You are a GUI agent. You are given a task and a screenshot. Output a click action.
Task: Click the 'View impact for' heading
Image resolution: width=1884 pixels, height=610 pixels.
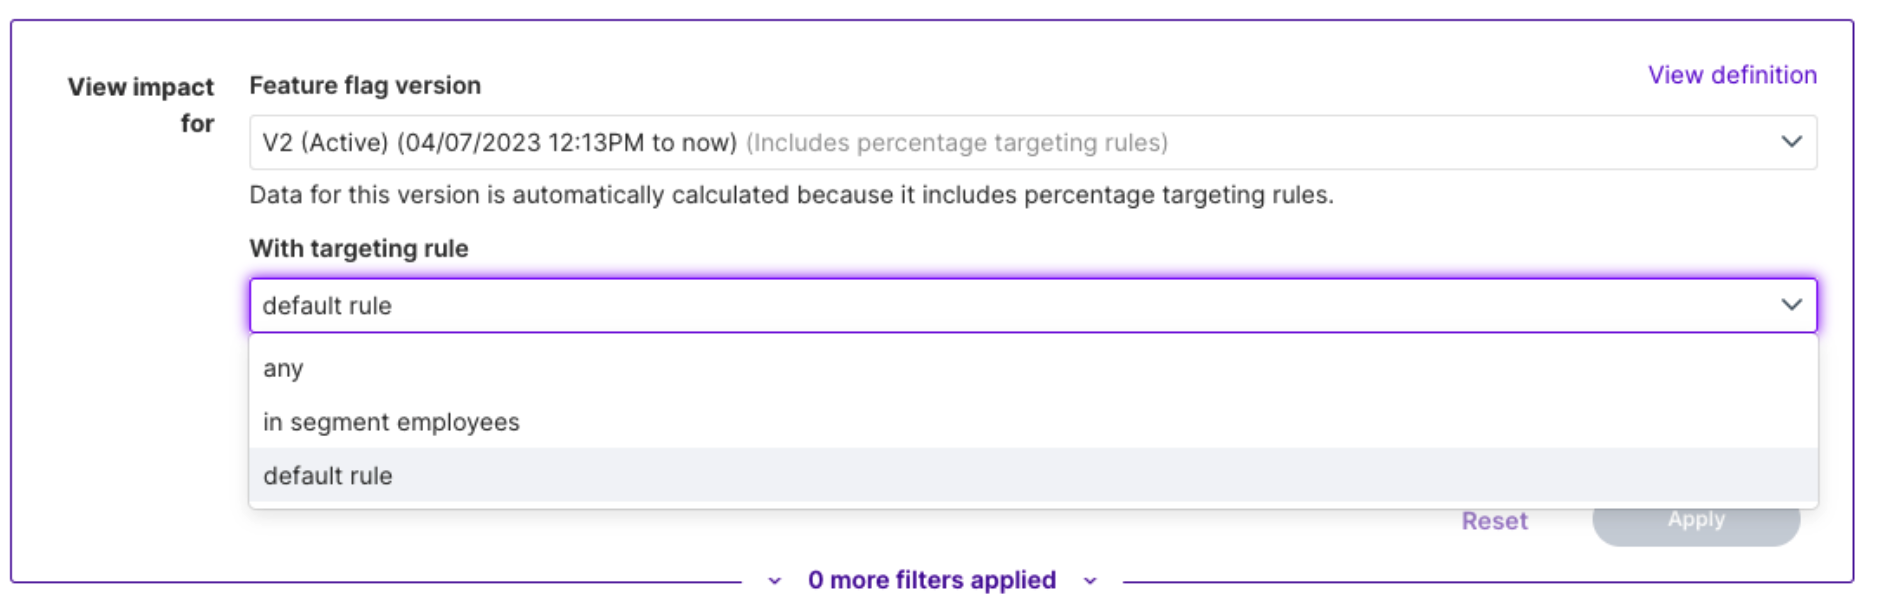tap(141, 104)
